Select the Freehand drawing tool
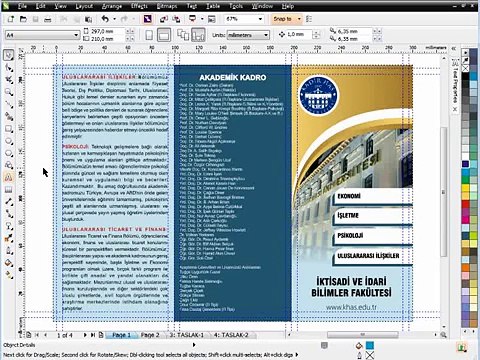This screenshot has width=480, height=360. point(9,104)
